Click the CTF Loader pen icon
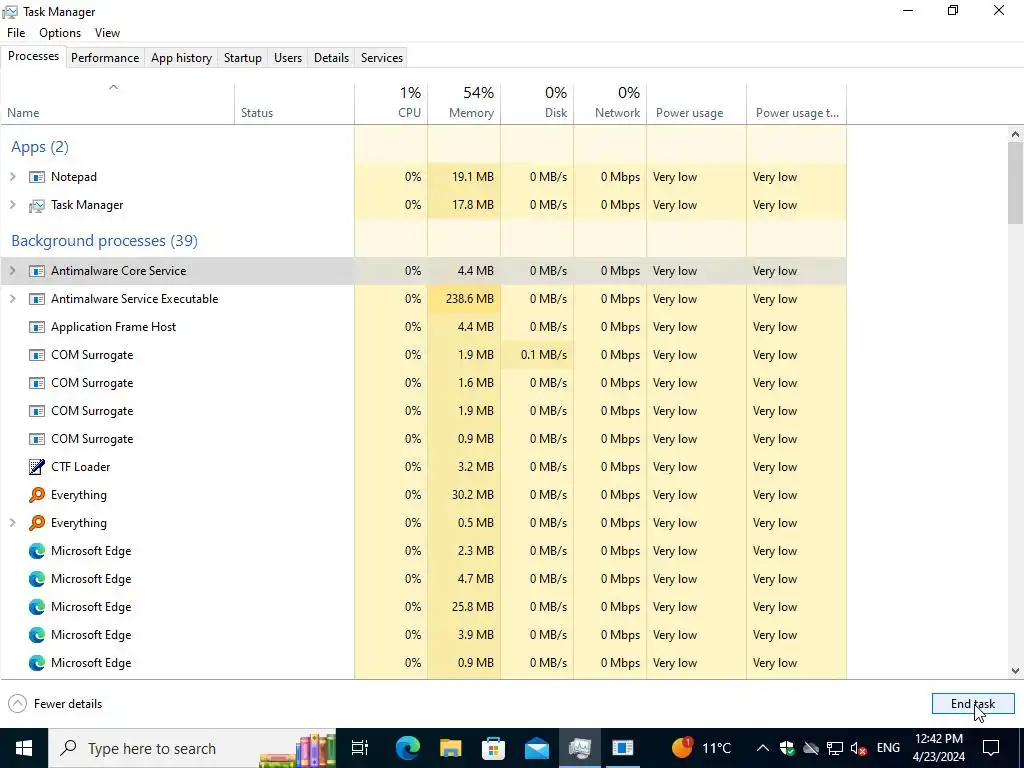 point(37,467)
